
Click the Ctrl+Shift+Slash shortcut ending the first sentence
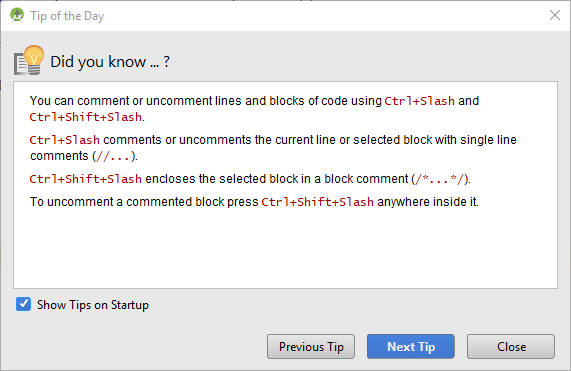tap(86, 117)
